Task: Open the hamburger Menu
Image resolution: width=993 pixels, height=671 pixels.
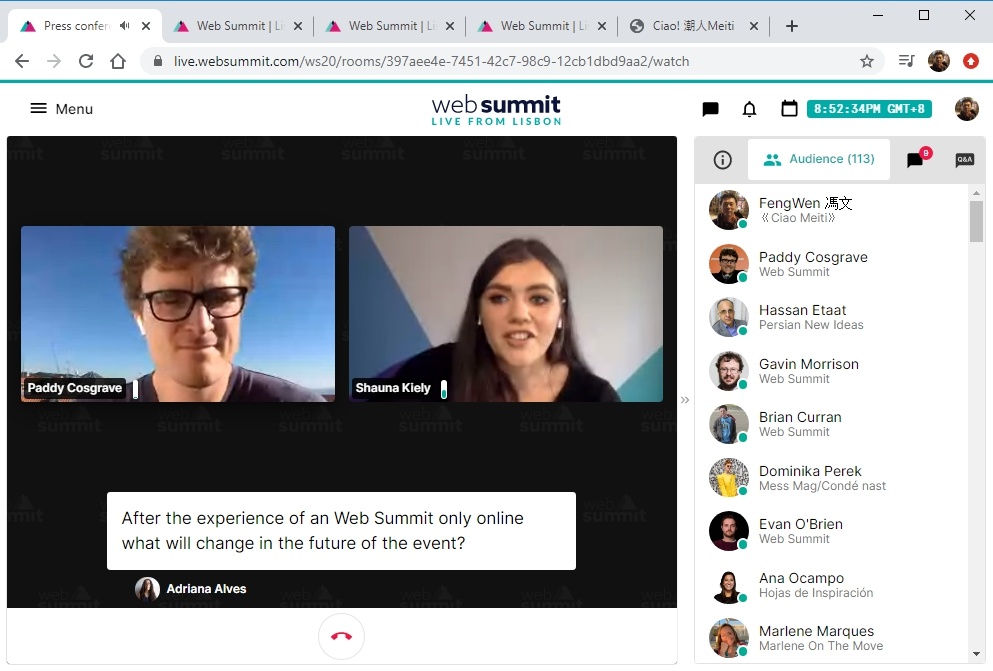Action: [61, 109]
